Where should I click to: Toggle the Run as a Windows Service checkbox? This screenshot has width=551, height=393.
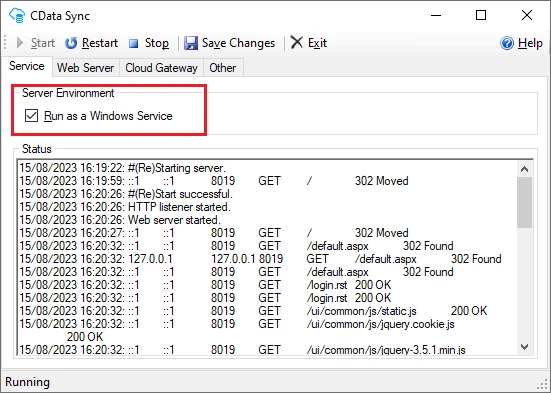click(31, 116)
